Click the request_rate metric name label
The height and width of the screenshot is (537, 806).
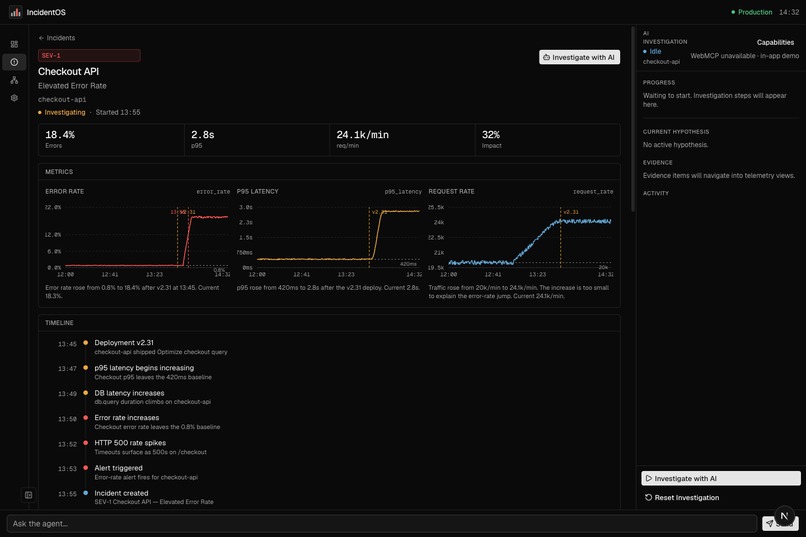coord(593,191)
